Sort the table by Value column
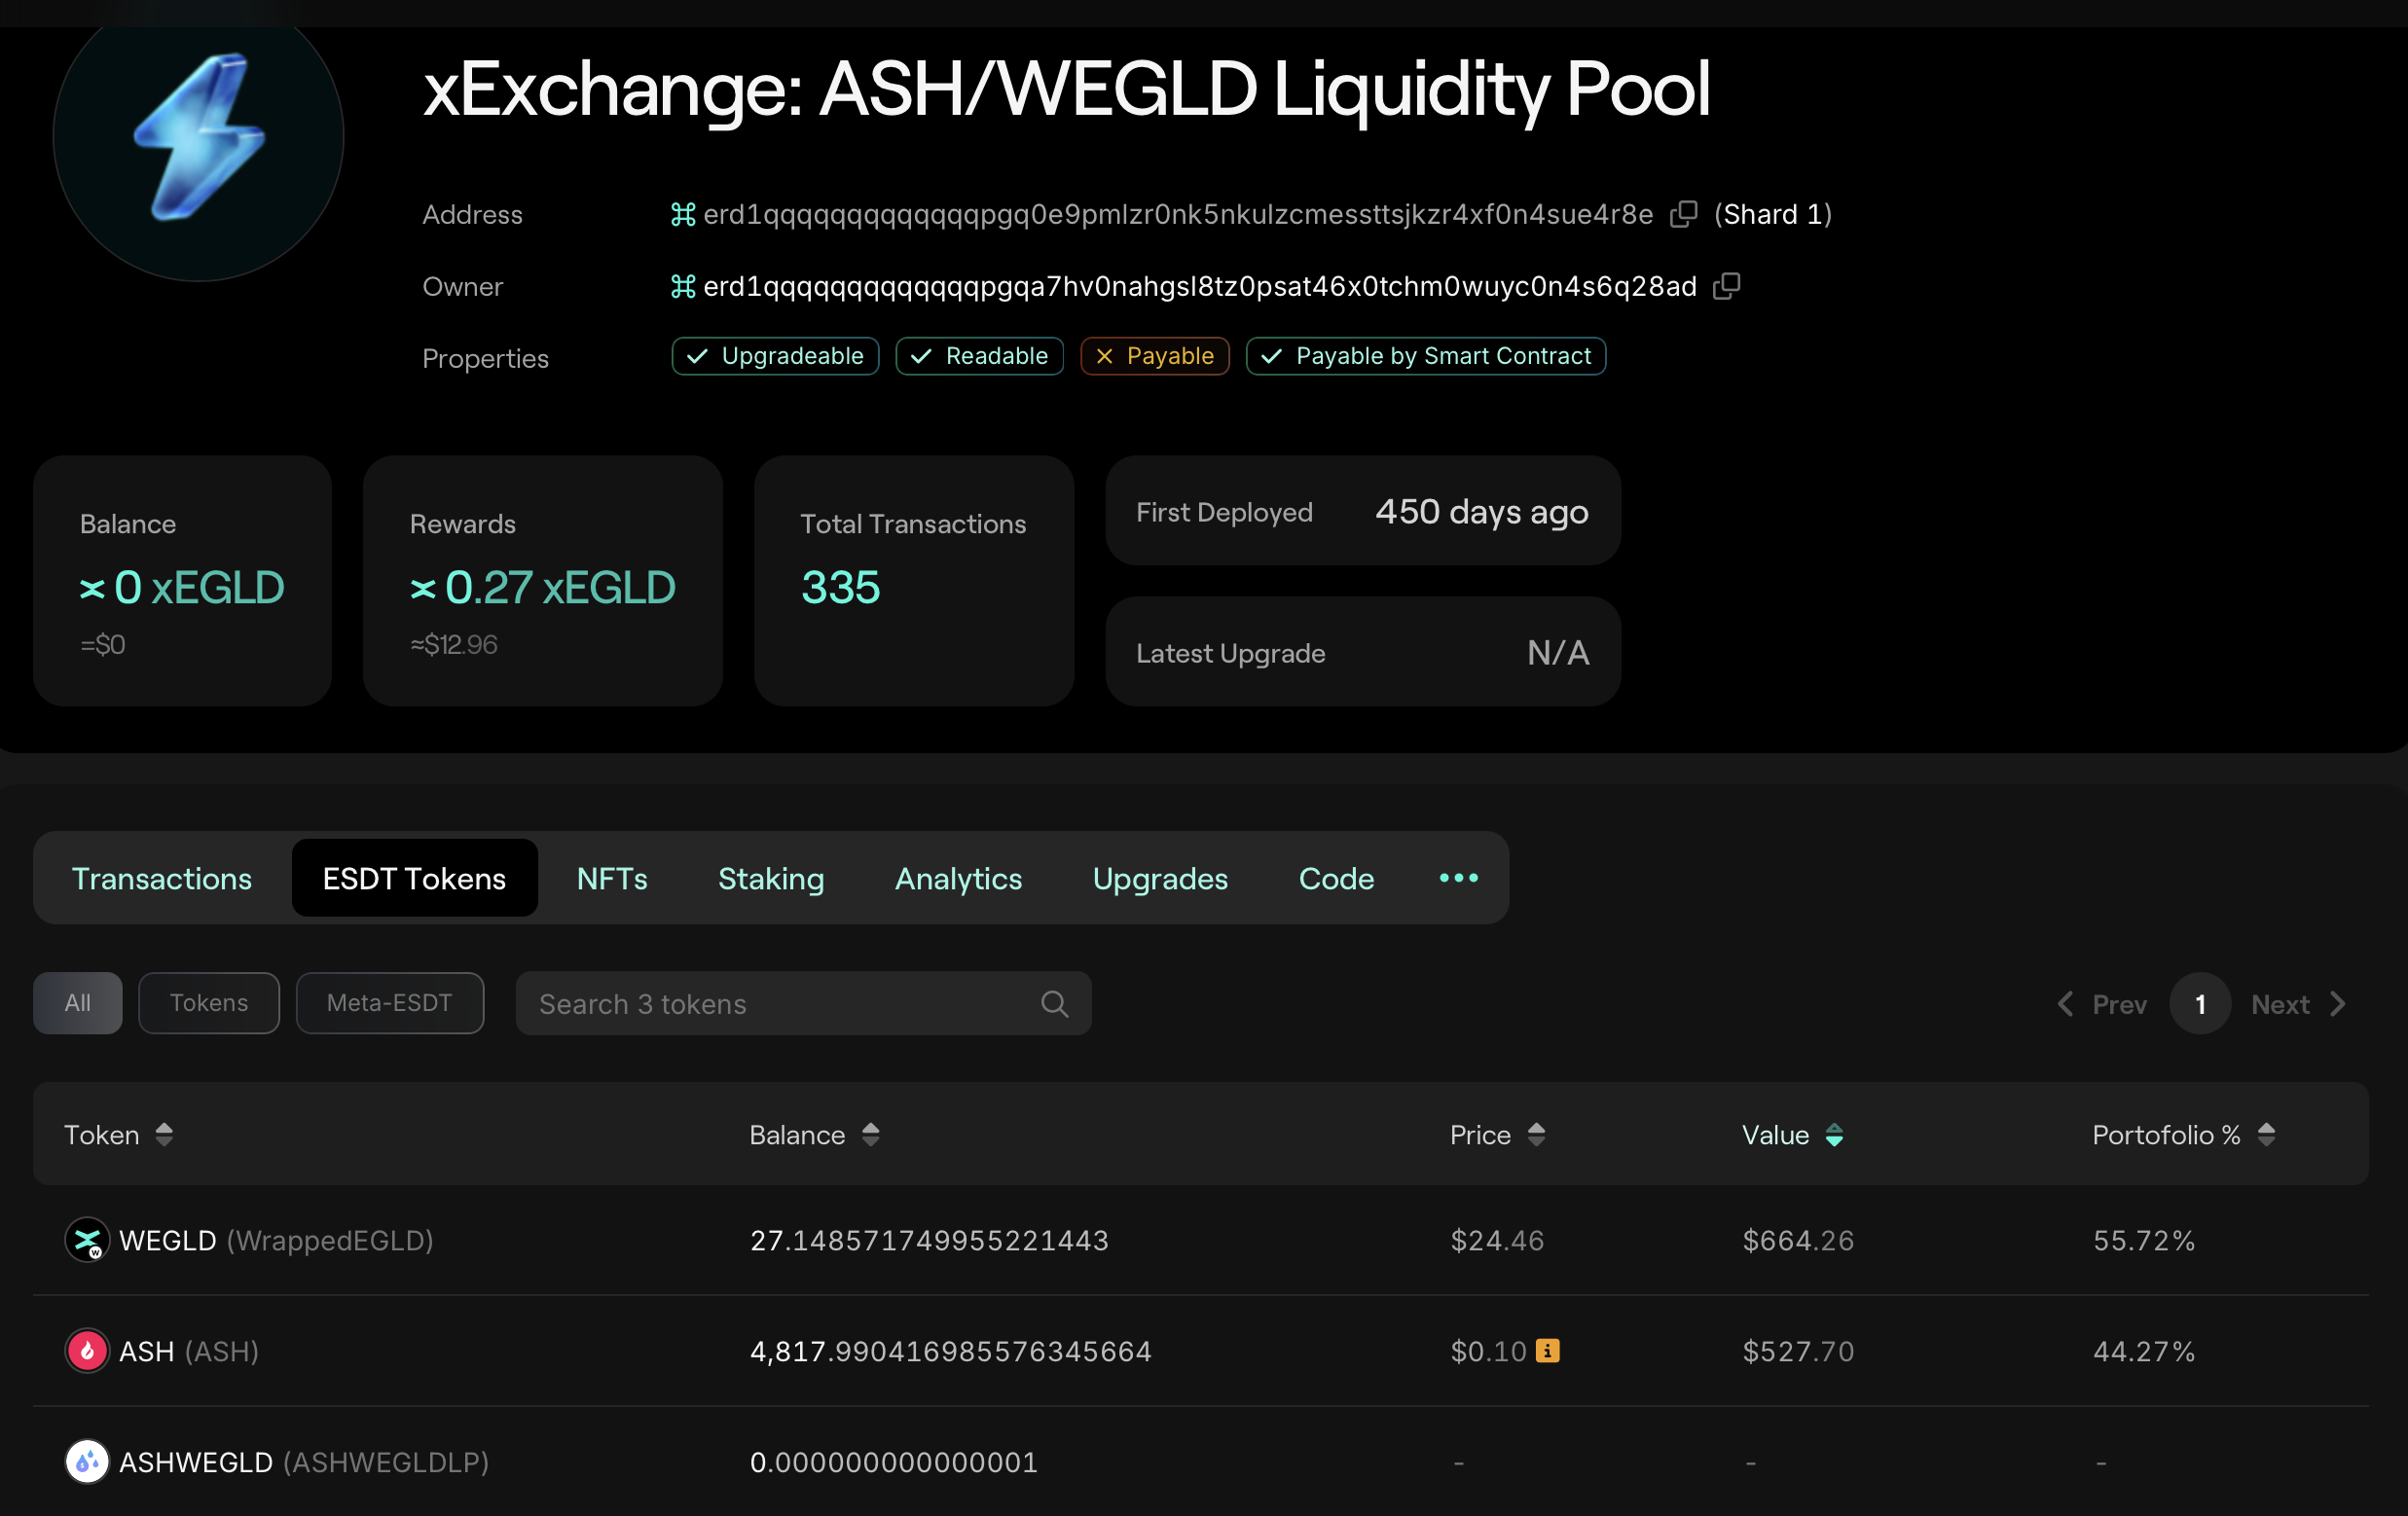This screenshot has width=2408, height=1516. click(1792, 1135)
